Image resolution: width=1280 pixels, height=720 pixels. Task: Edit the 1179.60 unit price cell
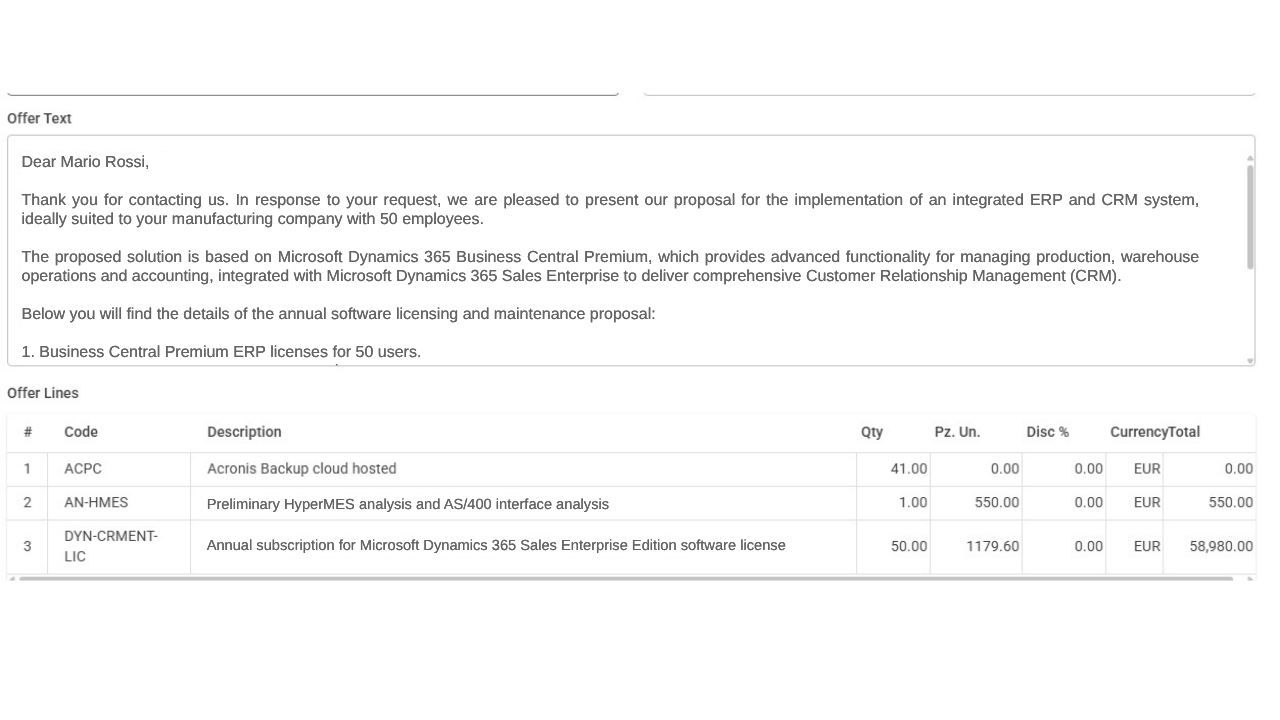976,547
